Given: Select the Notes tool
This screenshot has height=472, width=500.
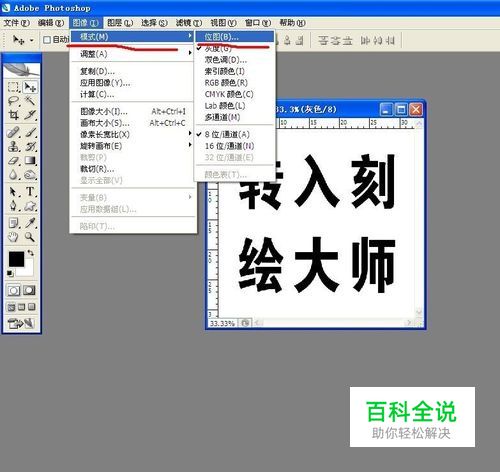Looking at the screenshot, I should (14, 223).
